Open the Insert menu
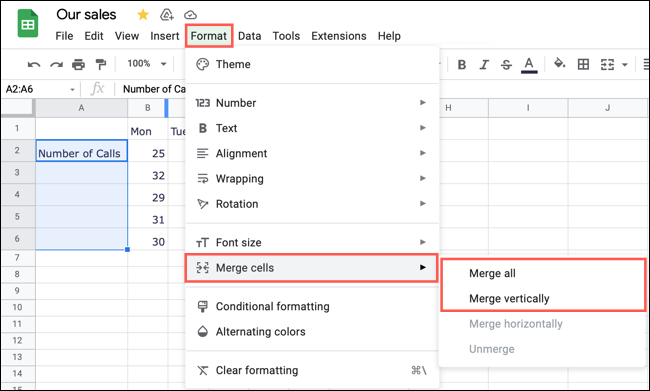 165,36
